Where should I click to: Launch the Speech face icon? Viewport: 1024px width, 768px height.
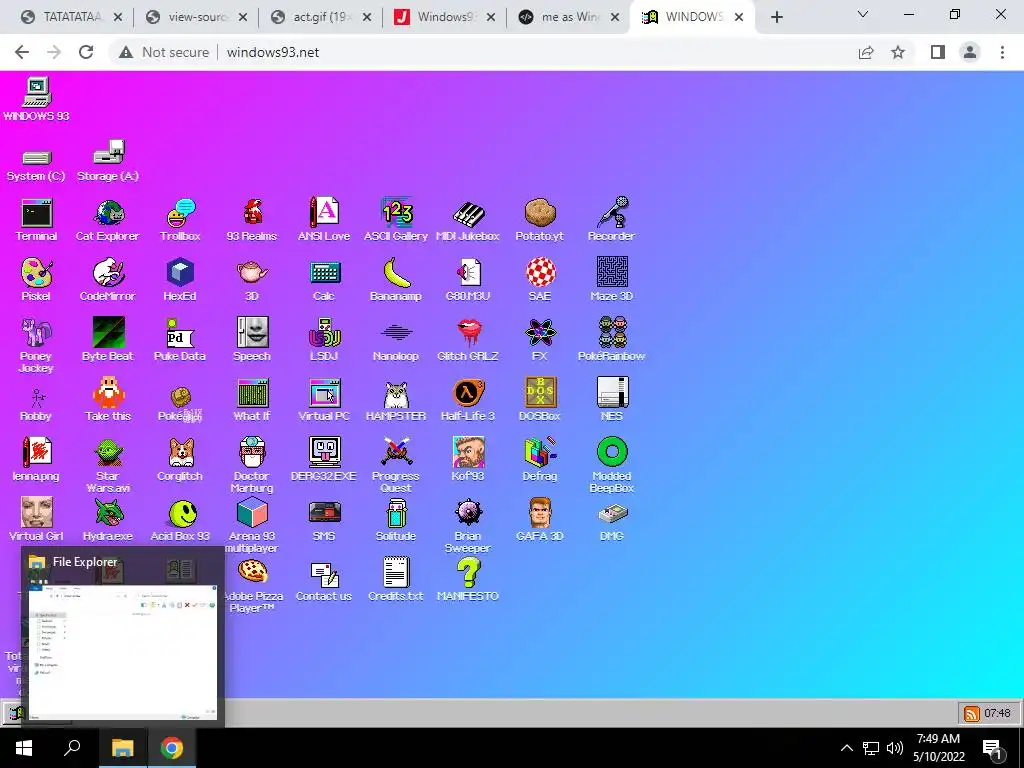252,340
